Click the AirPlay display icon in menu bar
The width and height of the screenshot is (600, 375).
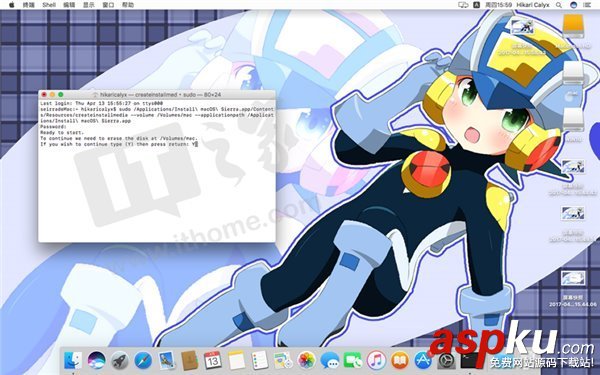tap(463, 5)
